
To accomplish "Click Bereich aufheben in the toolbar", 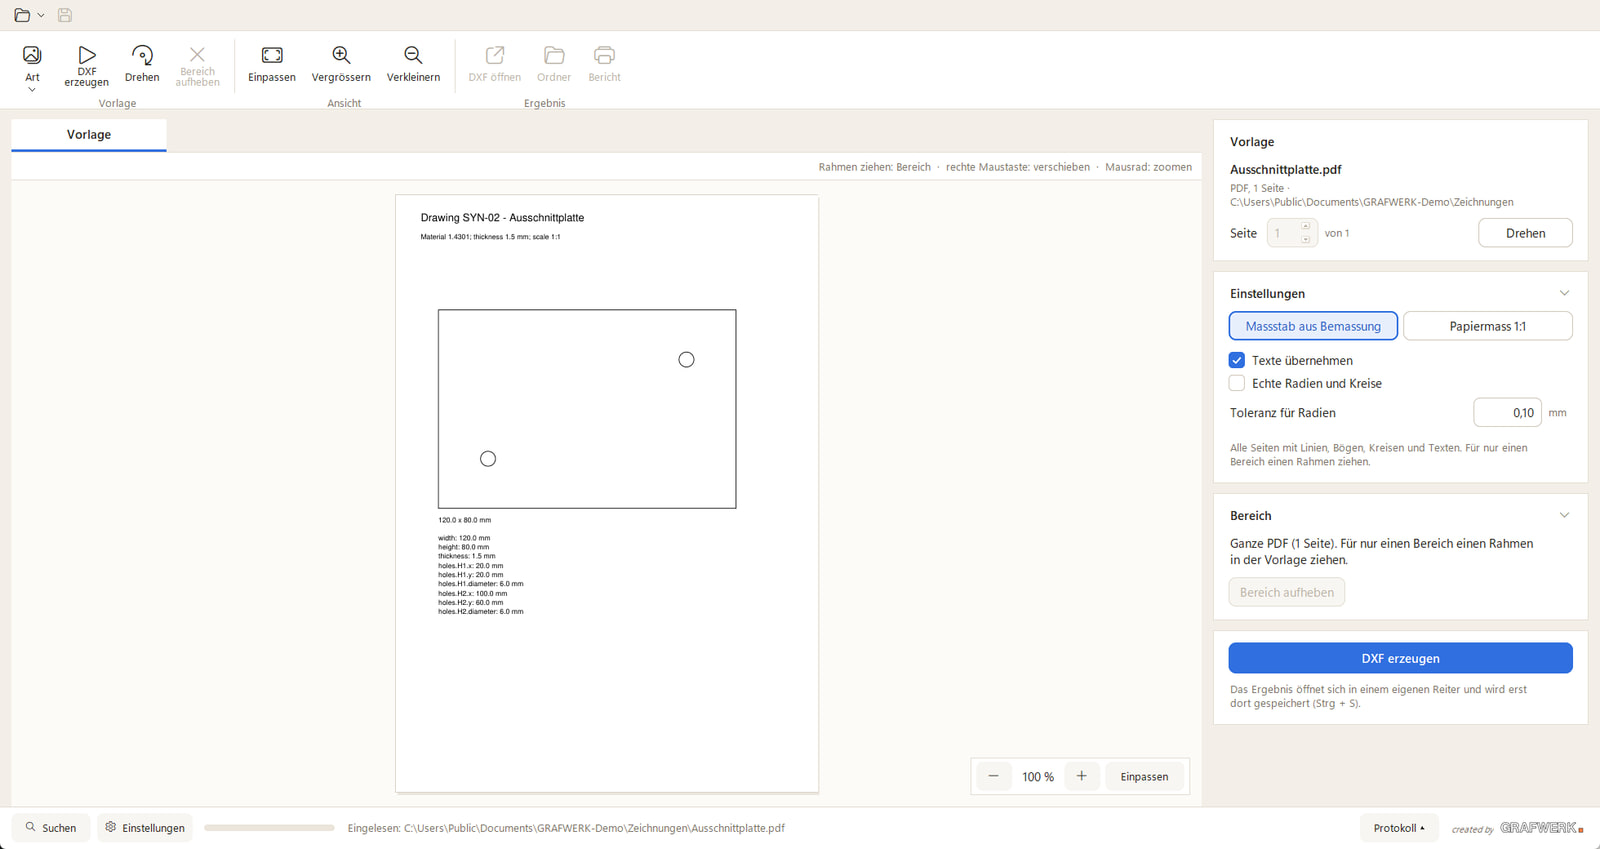I will [197, 67].
